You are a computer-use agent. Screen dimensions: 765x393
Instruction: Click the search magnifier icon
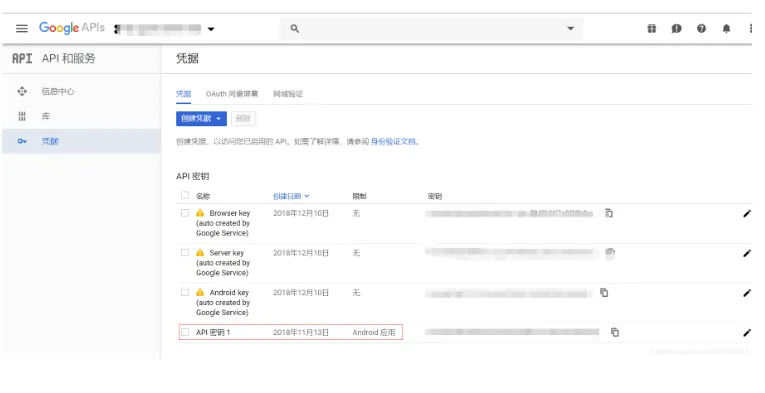[295, 28]
